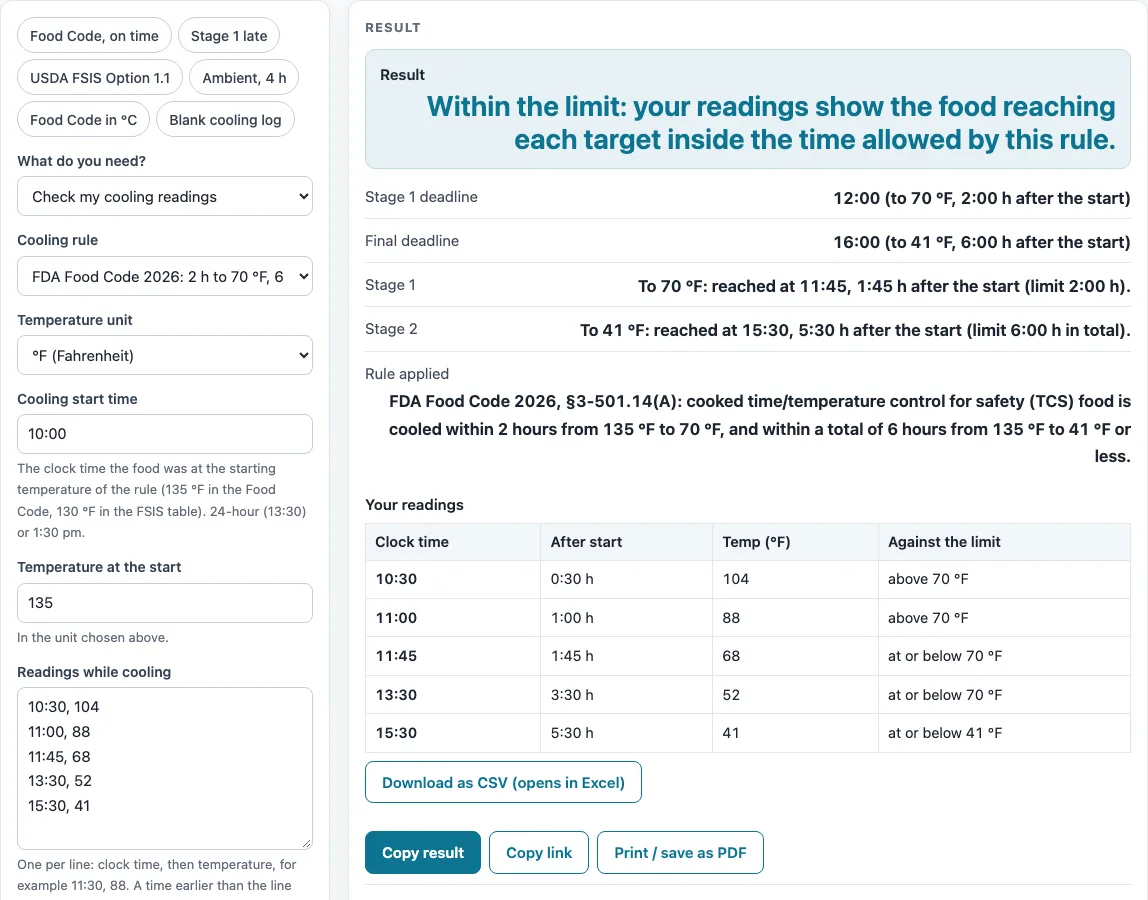Open the "Blank cooling log" preset
The width and height of the screenshot is (1148, 900).
click(x=226, y=119)
